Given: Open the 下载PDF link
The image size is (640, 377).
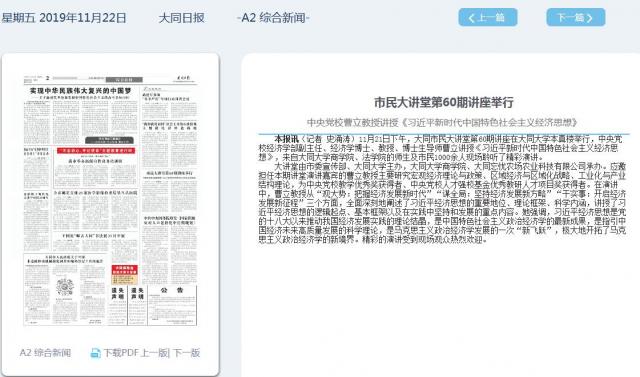Looking at the screenshot, I should click(121, 353).
